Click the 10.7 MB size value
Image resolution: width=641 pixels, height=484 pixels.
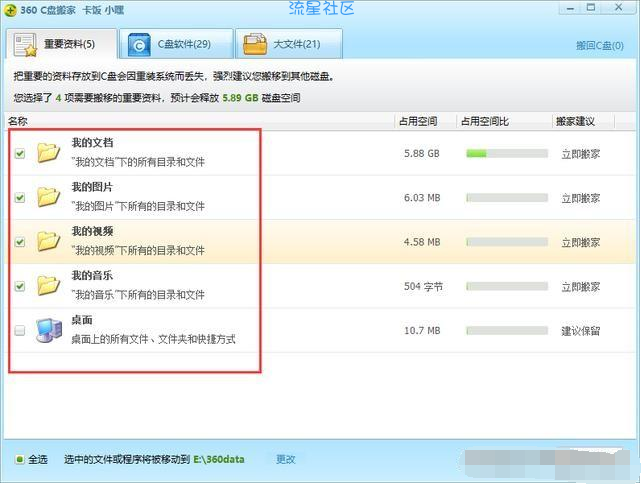click(422, 331)
